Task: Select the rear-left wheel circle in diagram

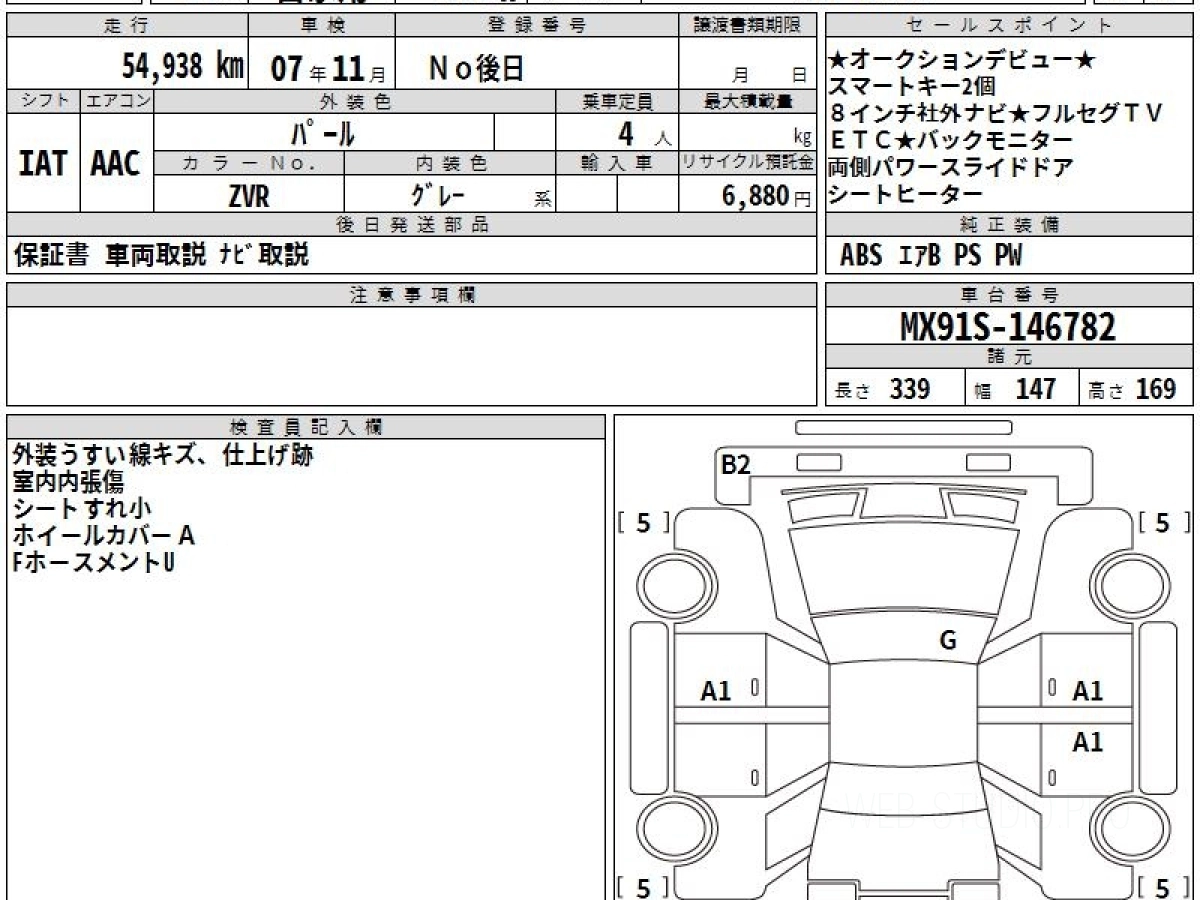Action: [666, 829]
